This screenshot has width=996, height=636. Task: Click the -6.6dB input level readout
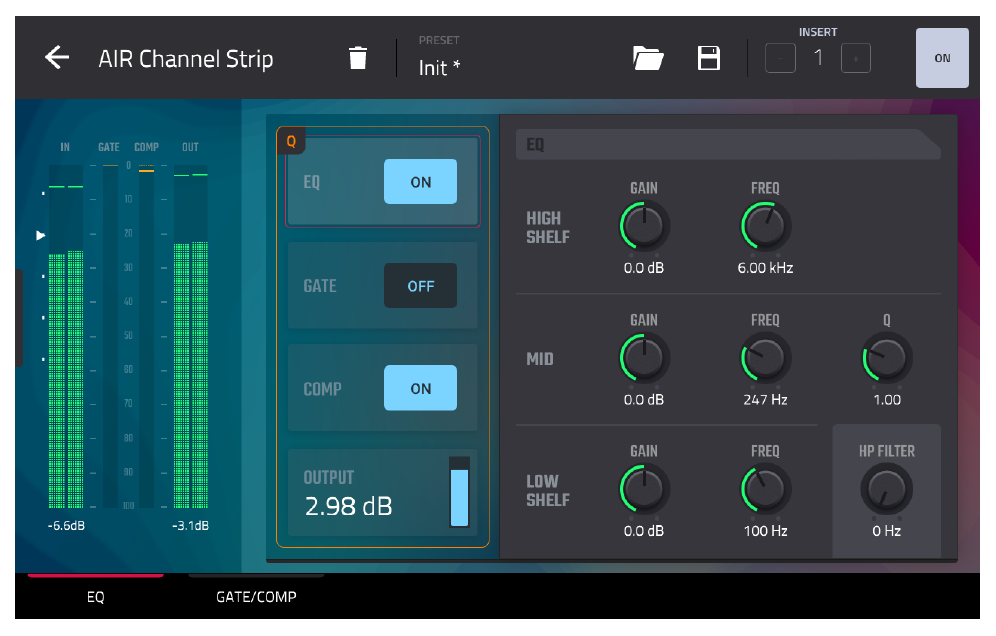click(65, 525)
